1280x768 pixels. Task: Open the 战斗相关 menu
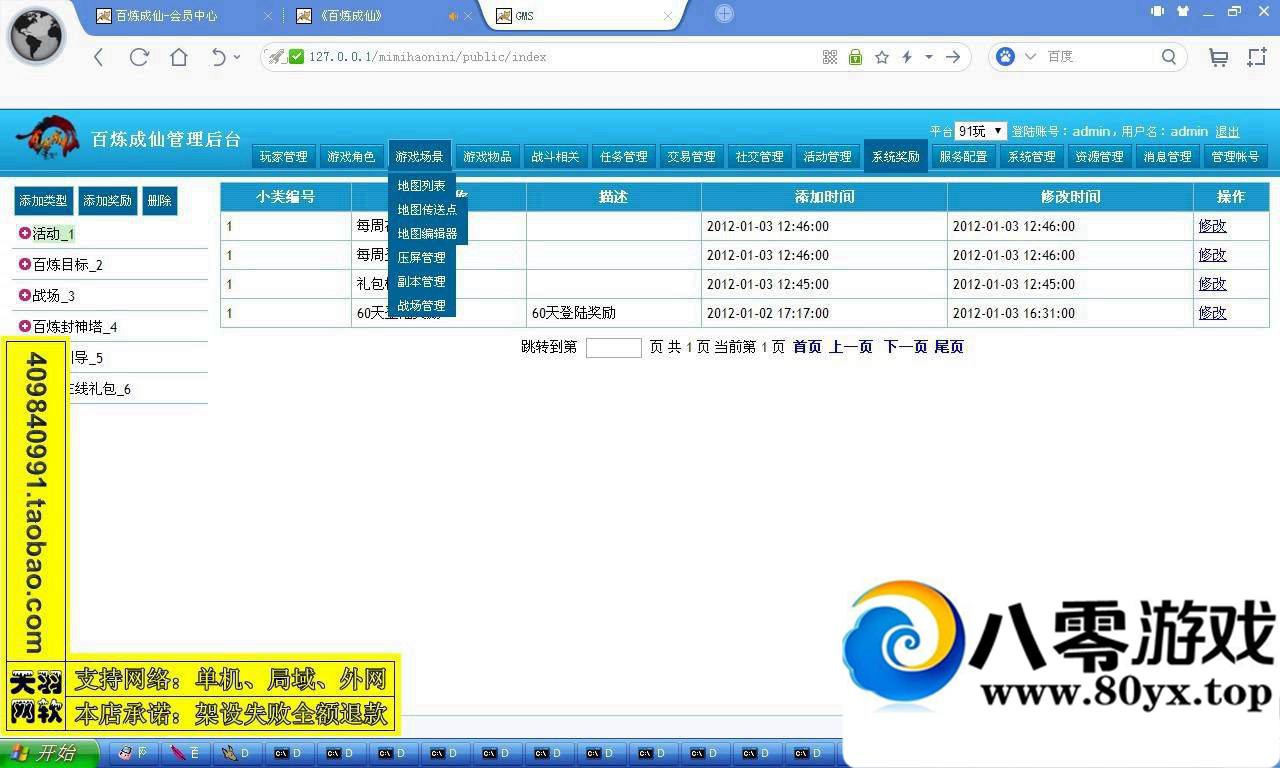pyautogui.click(x=555, y=157)
